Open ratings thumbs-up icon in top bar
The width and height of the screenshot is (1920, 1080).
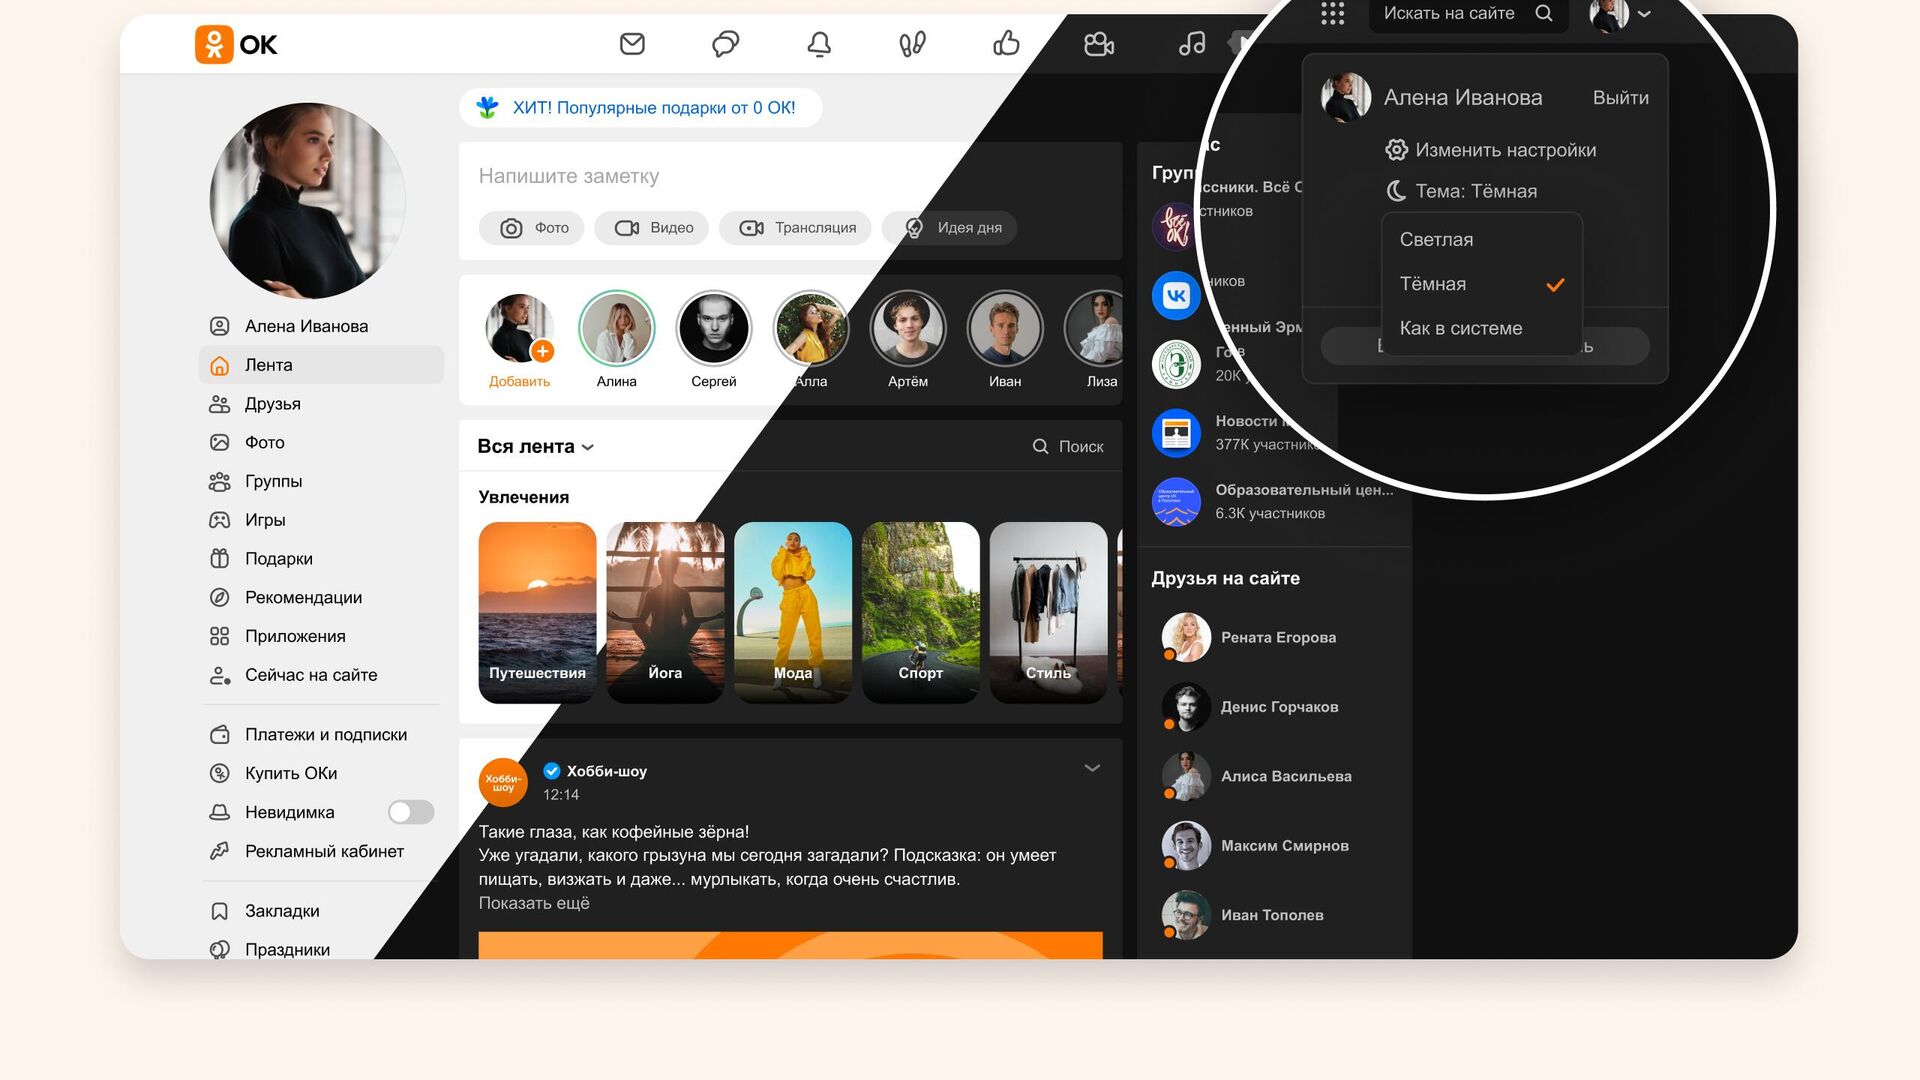(1006, 43)
